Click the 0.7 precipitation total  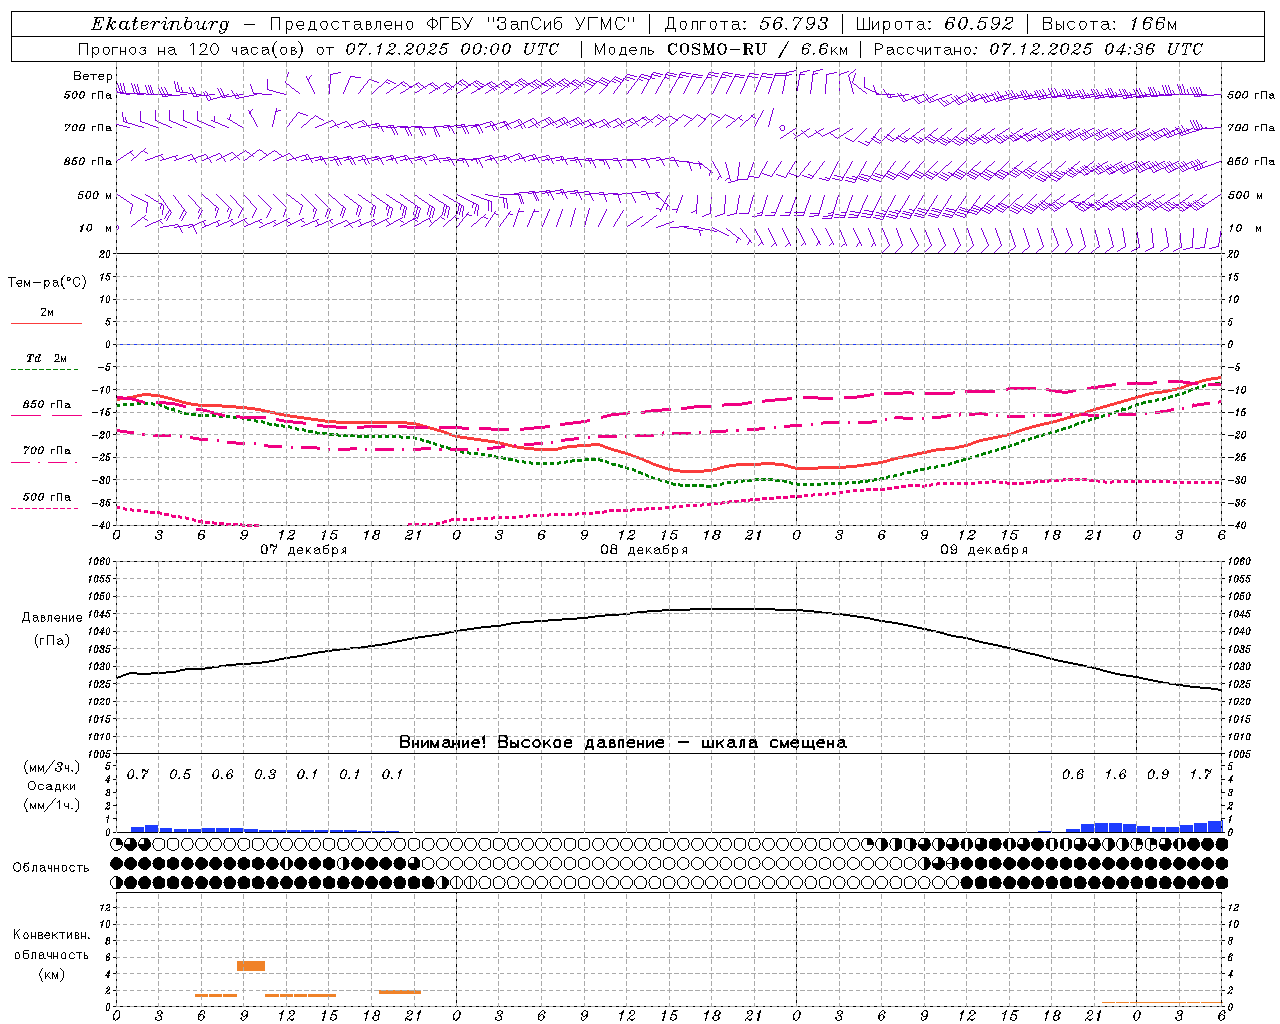tap(138, 775)
